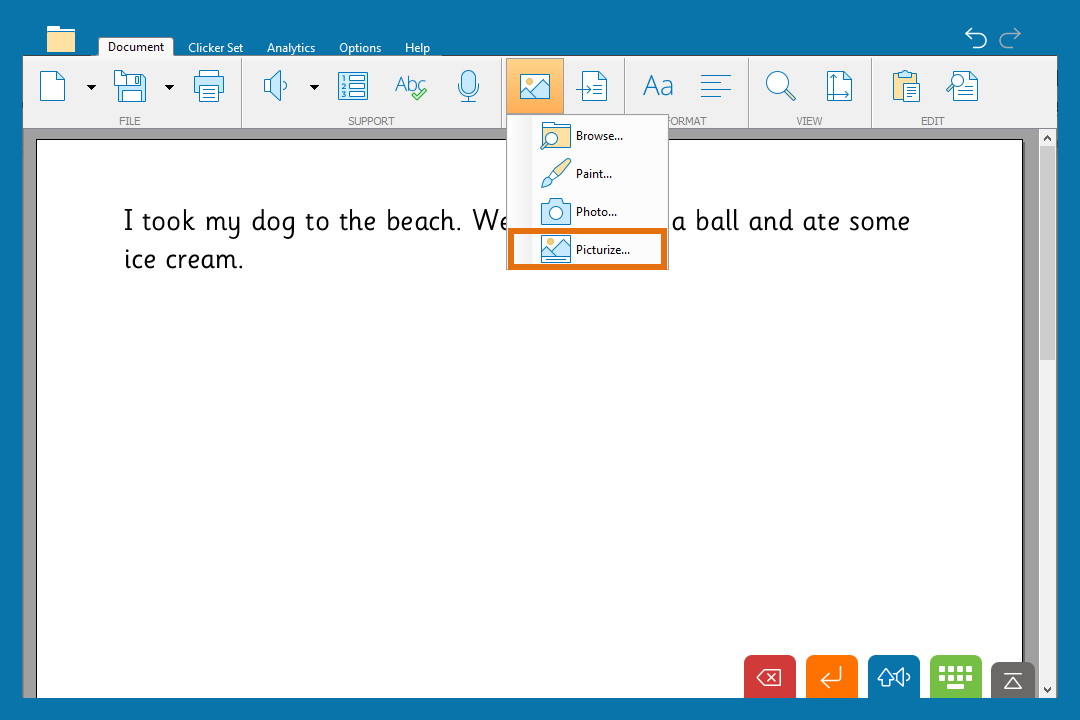This screenshot has width=1080, height=720.
Task: Open the word predictor list icon
Action: tap(352, 86)
